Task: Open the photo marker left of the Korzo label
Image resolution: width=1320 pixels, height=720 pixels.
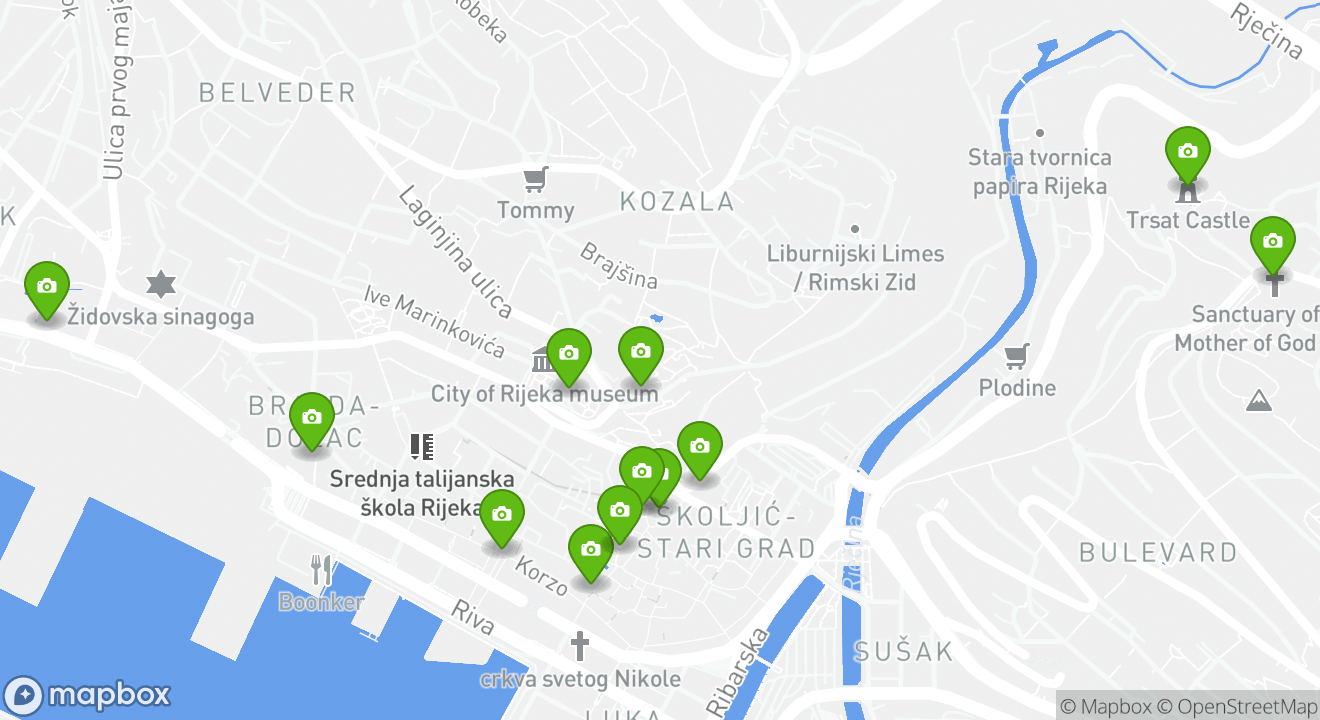Action: [x=501, y=518]
